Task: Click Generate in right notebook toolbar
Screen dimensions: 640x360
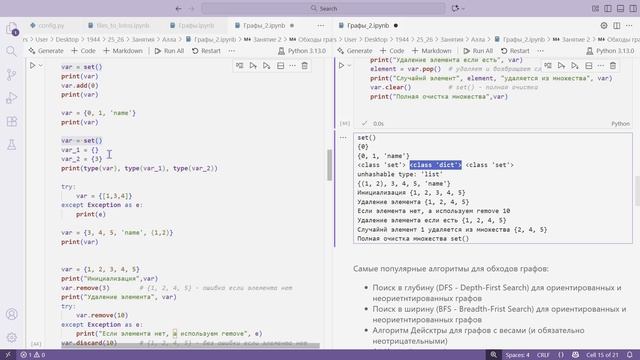Action: point(355,51)
